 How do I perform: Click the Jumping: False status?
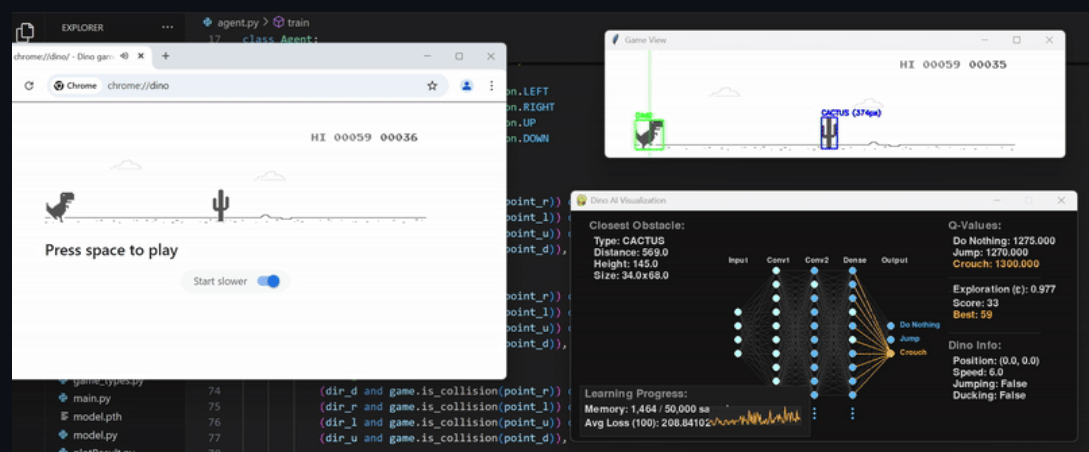[x=990, y=384]
